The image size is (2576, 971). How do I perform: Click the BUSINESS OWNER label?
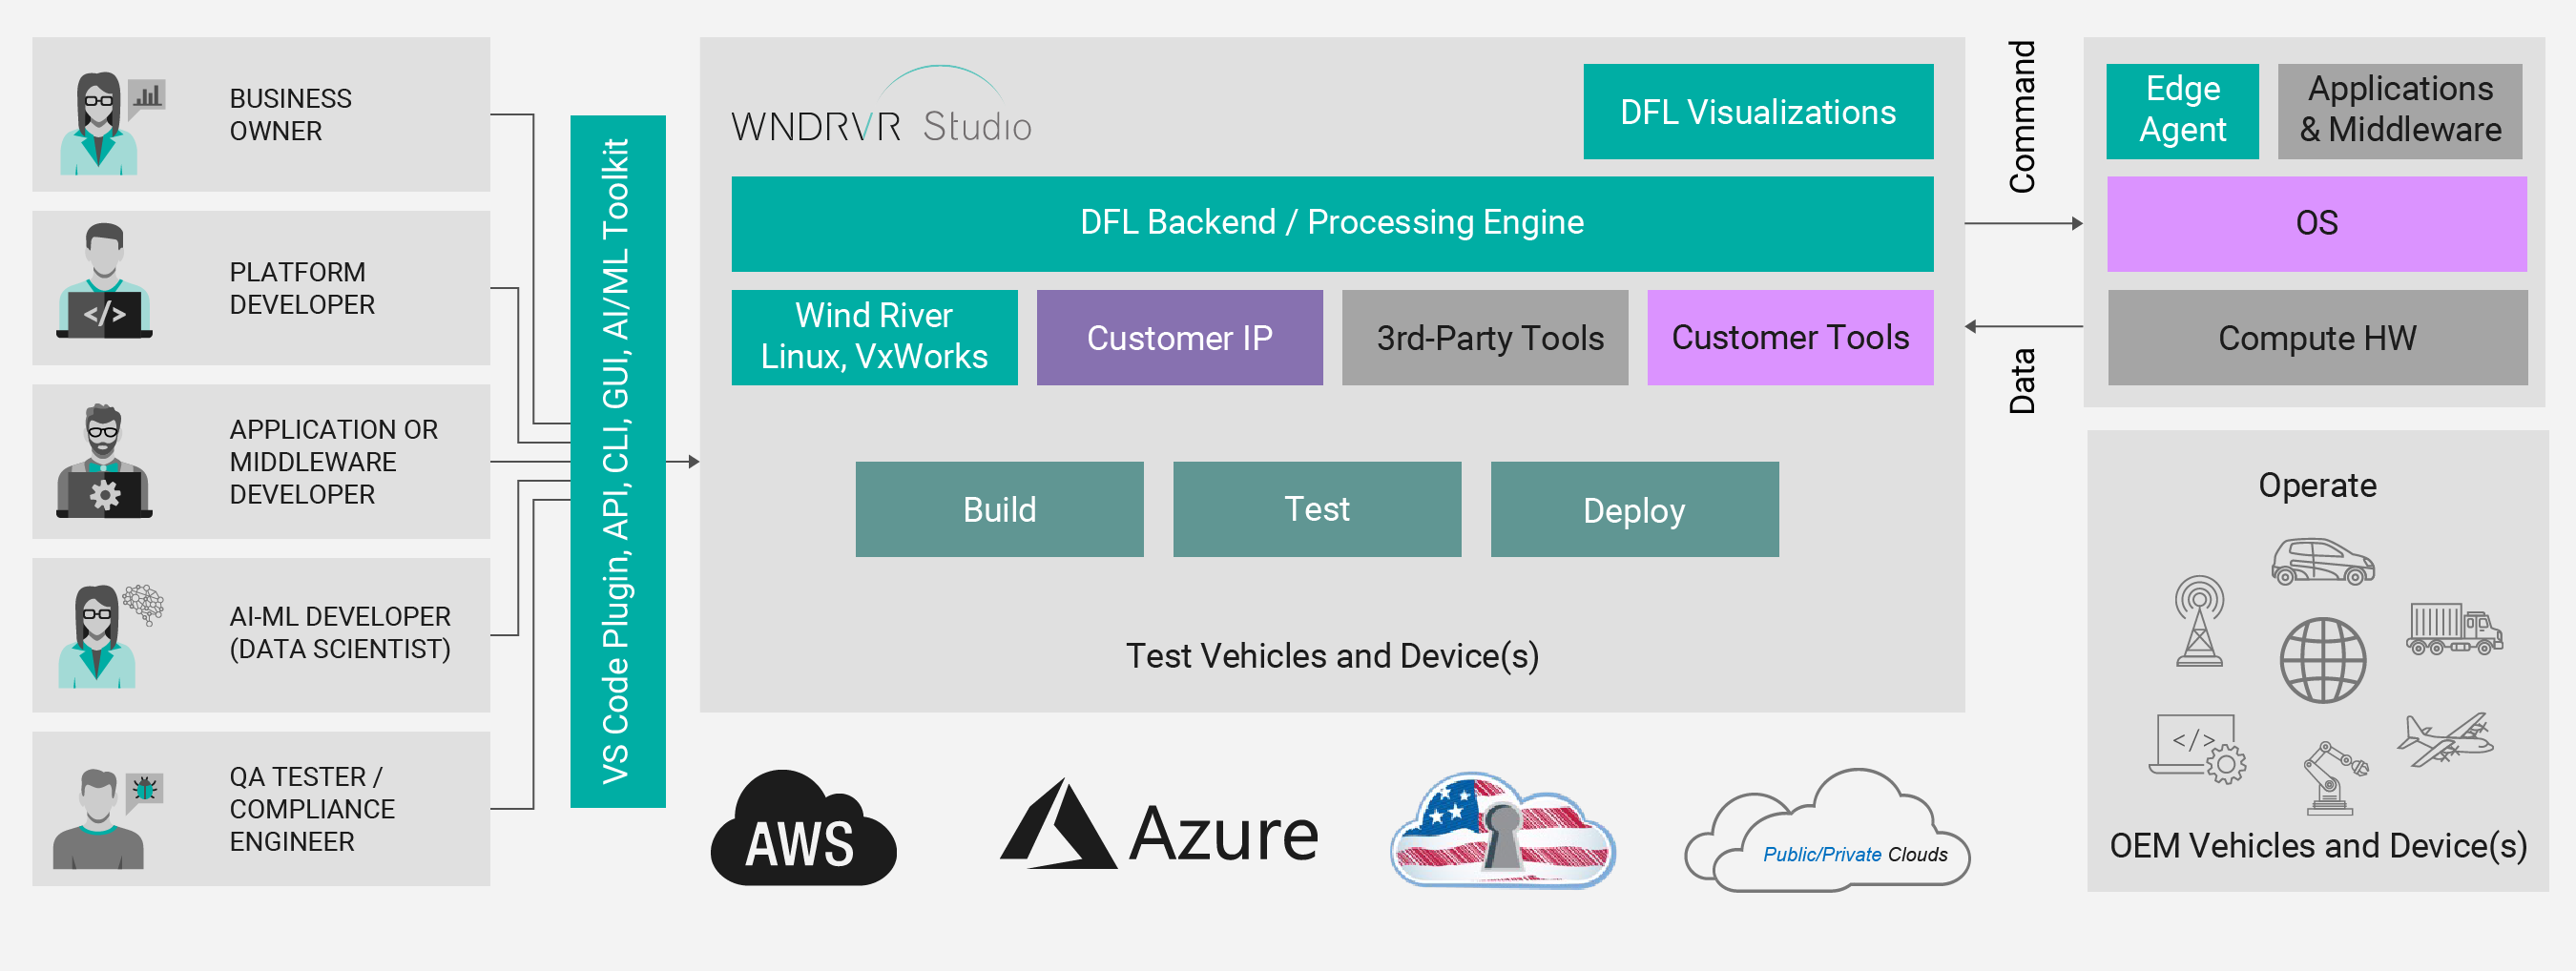coord(290,115)
